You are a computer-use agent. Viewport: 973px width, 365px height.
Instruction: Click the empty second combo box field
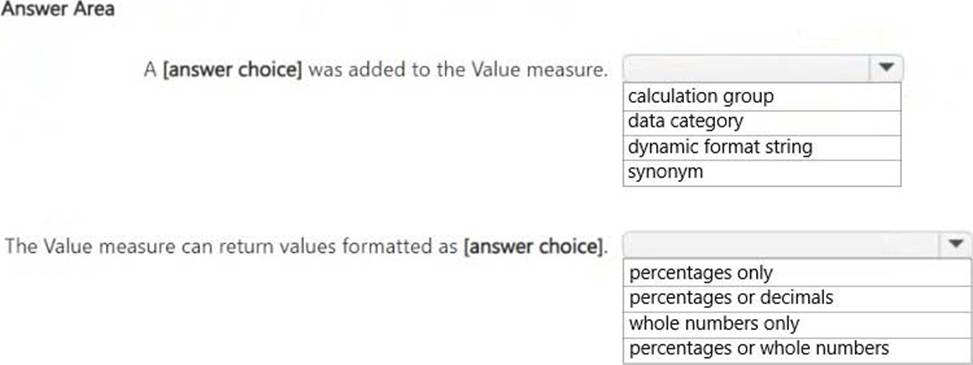782,245
